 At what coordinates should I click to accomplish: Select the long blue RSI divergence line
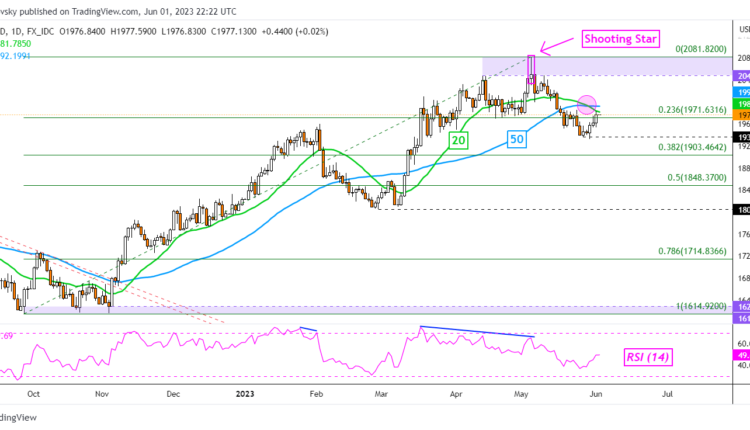pyautogui.click(x=478, y=331)
